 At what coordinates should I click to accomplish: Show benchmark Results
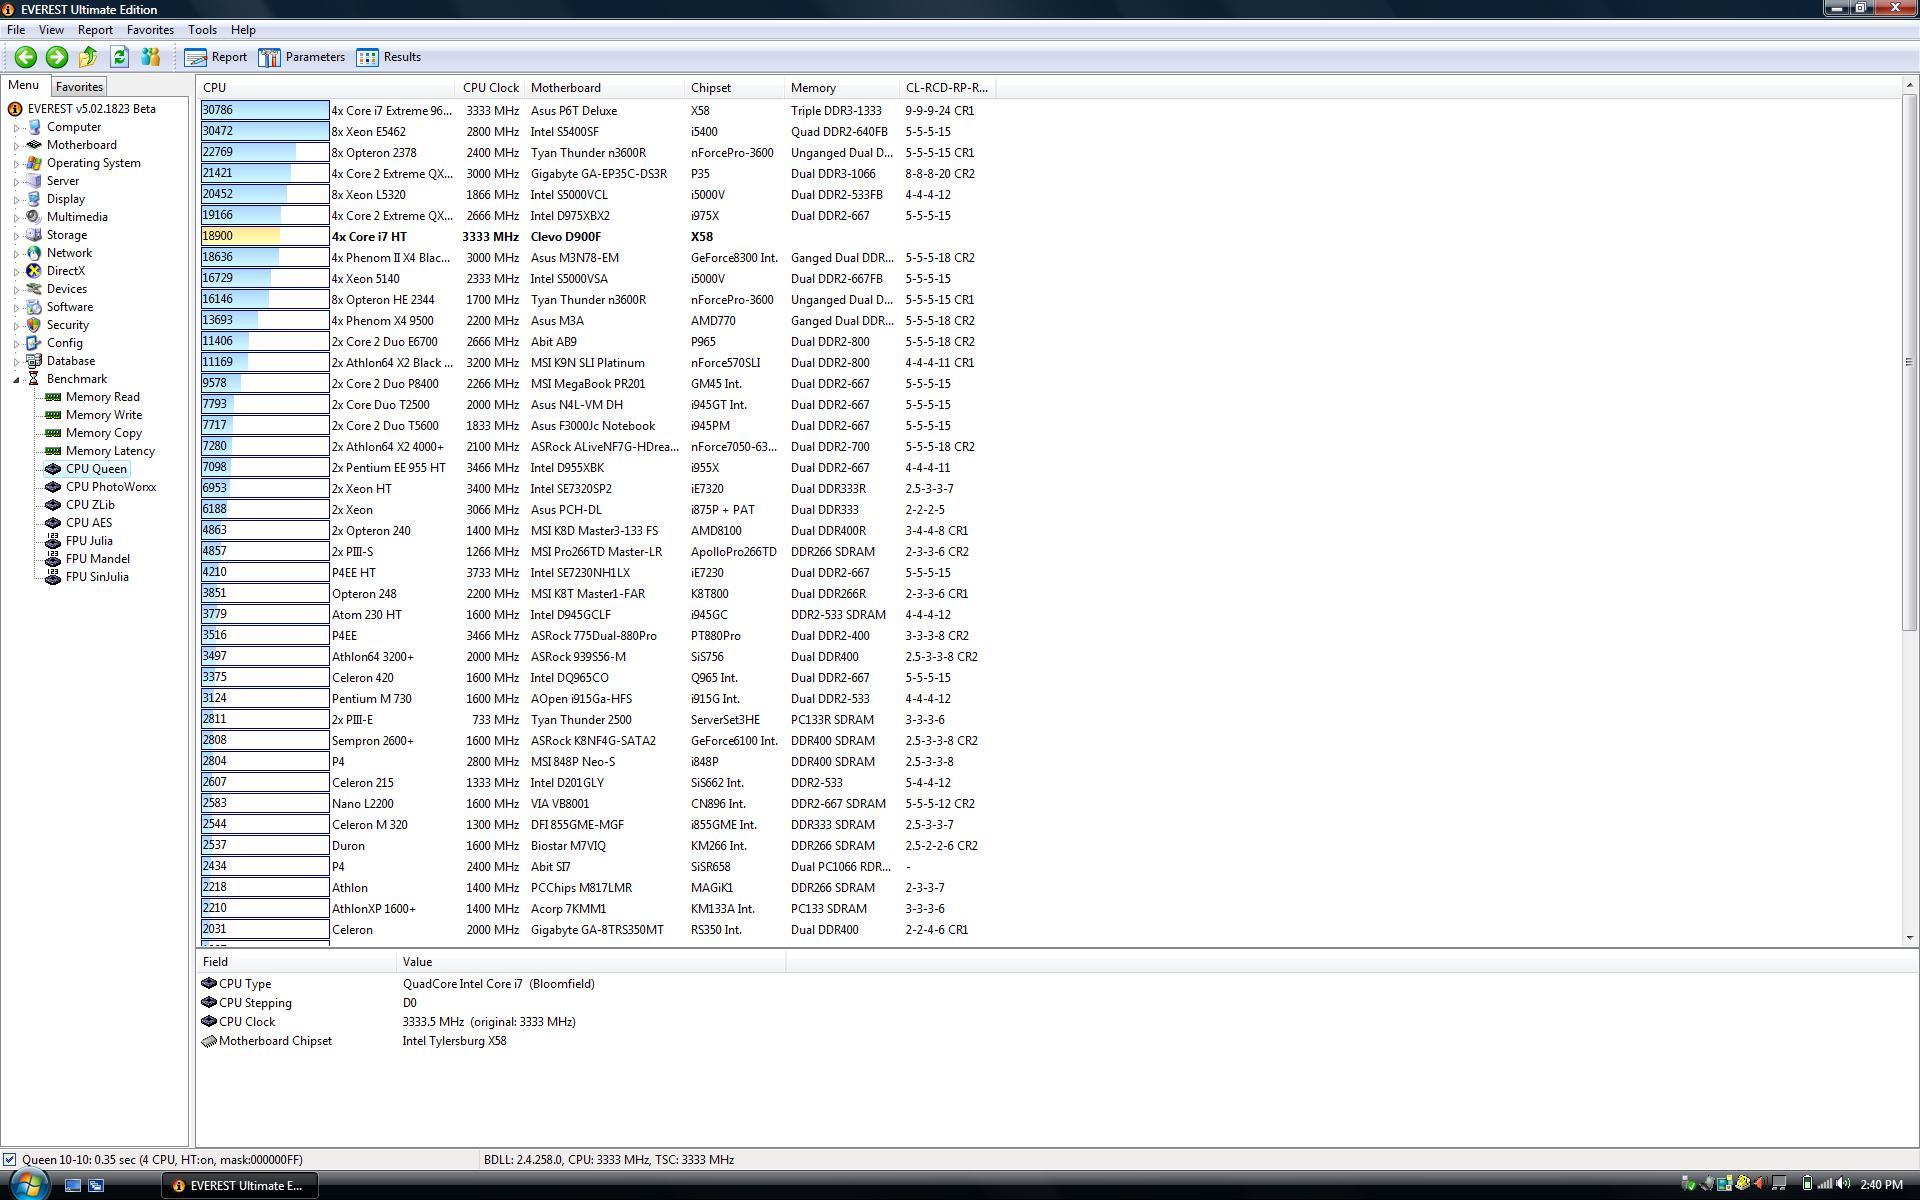click(389, 57)
